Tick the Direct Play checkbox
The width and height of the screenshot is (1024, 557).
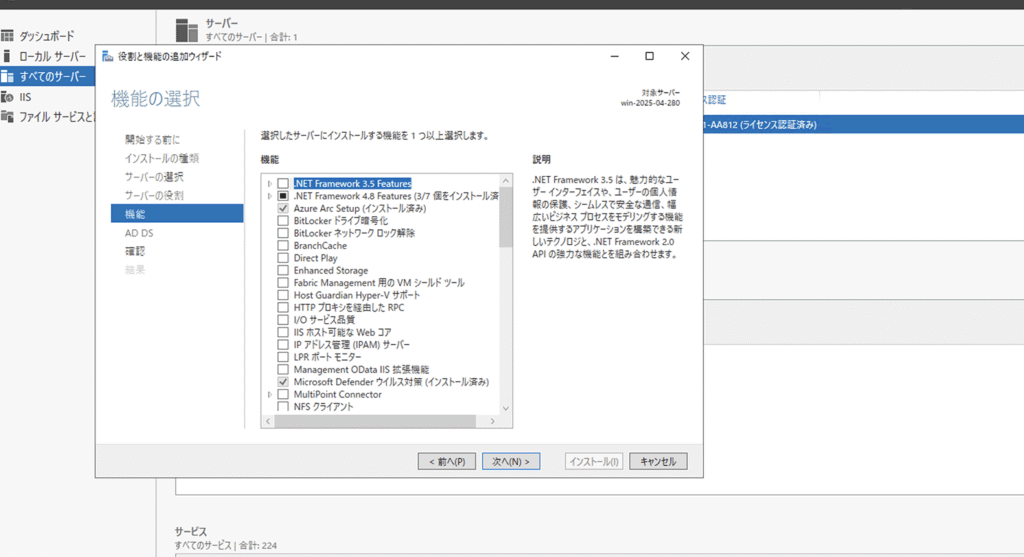coord(283,258)
